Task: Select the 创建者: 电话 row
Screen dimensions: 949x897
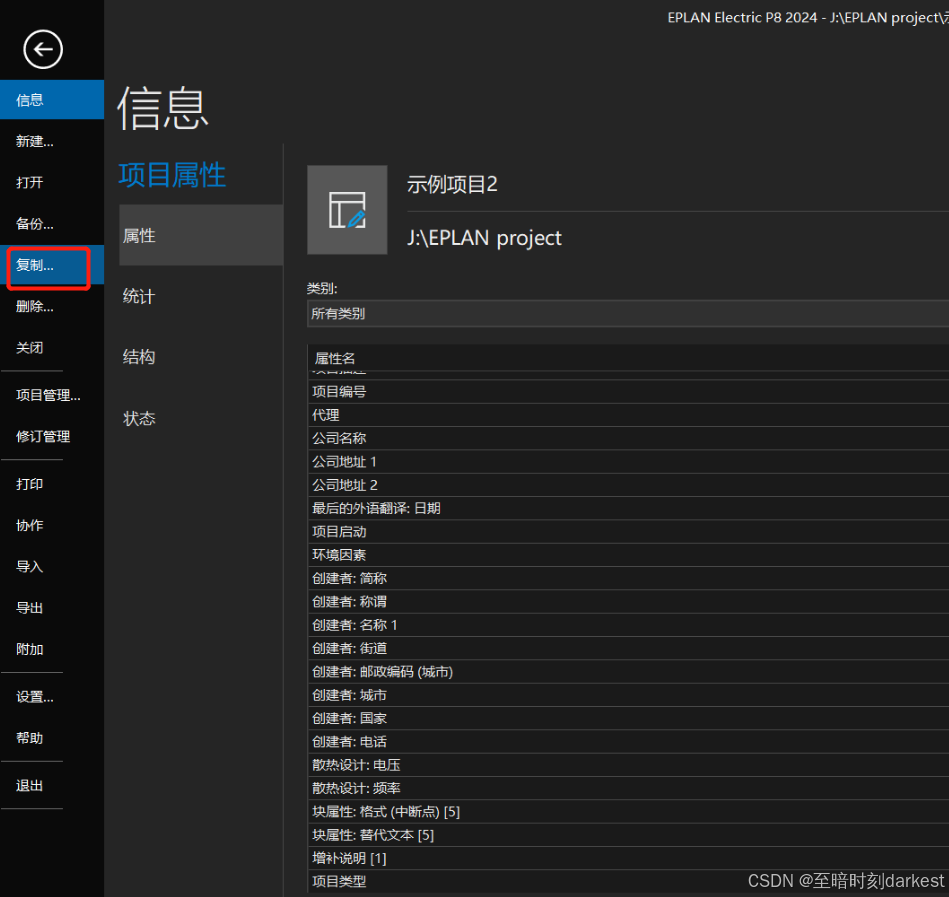Action: 628,741
